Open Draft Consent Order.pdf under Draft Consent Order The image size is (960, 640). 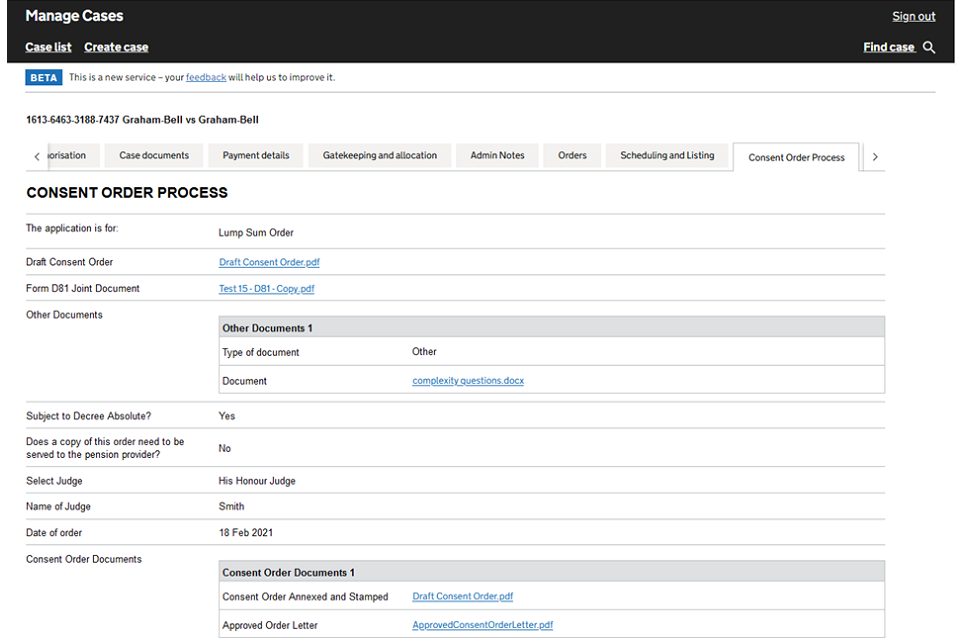click(269, 262)
